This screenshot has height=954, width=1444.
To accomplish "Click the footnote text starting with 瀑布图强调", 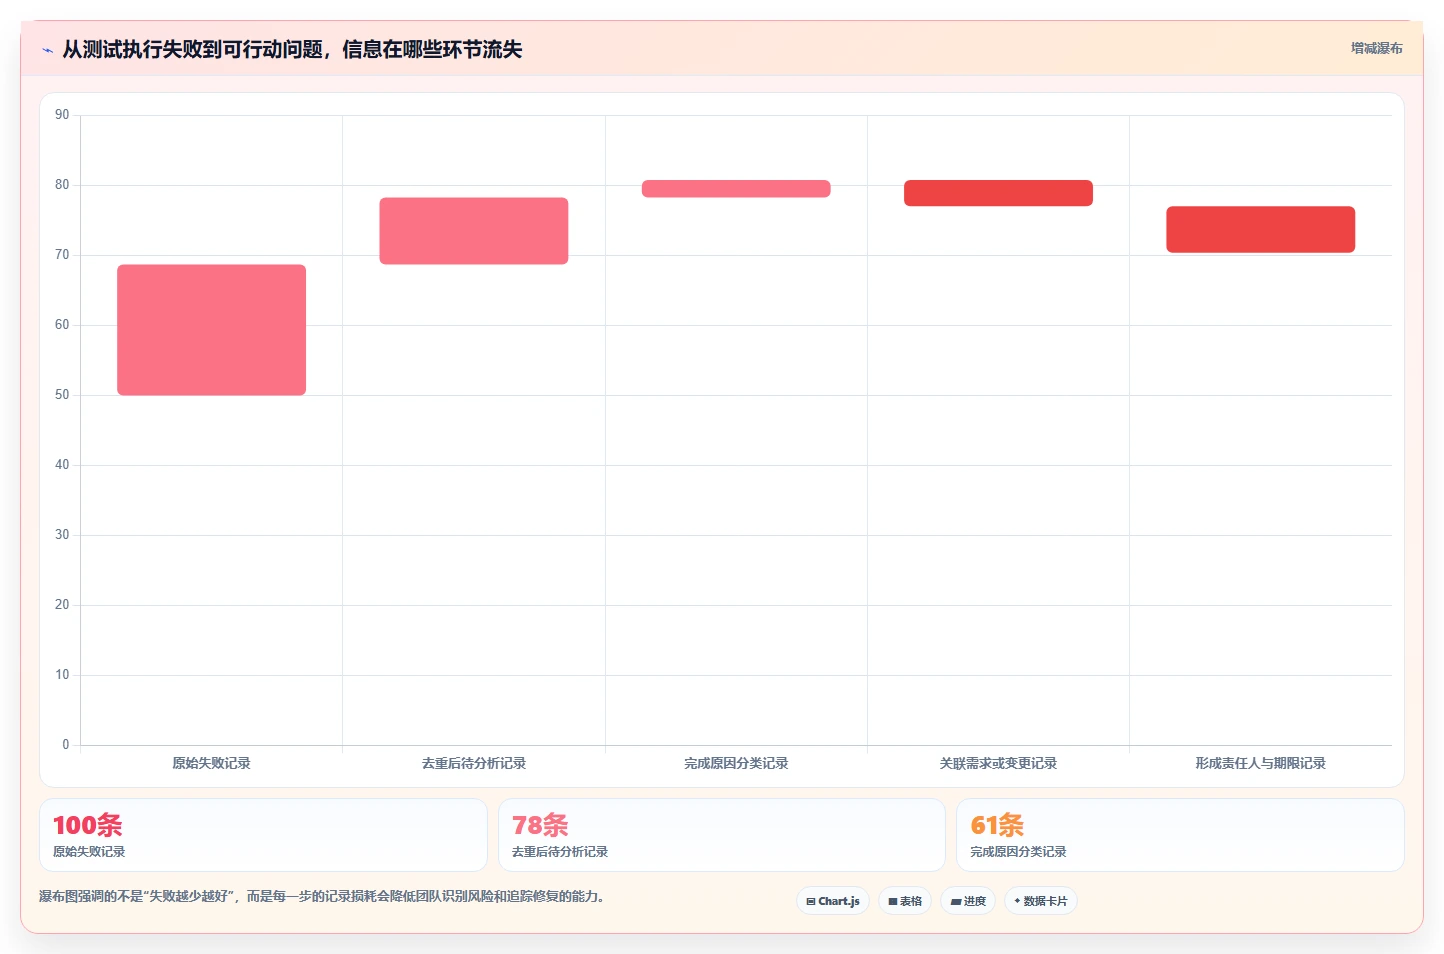I will (321, 896).
